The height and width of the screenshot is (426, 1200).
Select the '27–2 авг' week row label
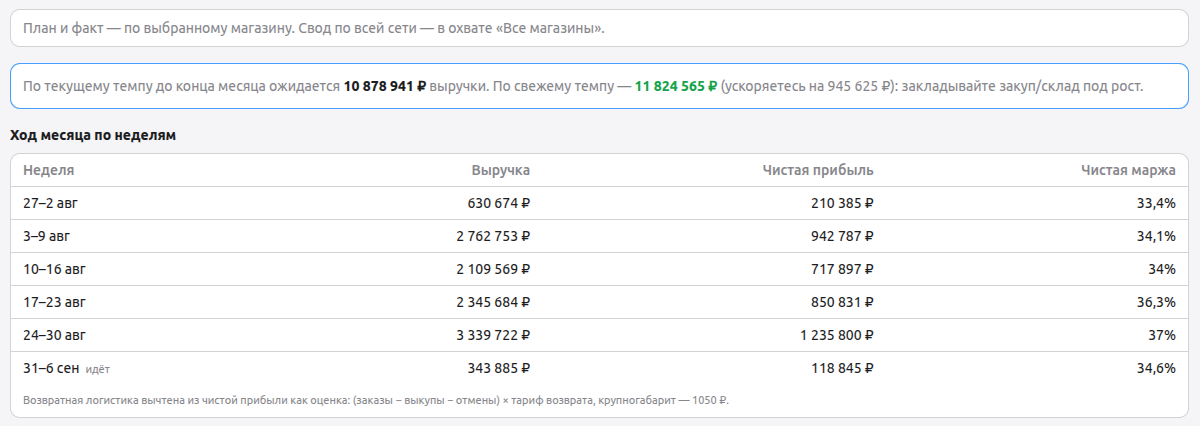[x=50, y=203]
